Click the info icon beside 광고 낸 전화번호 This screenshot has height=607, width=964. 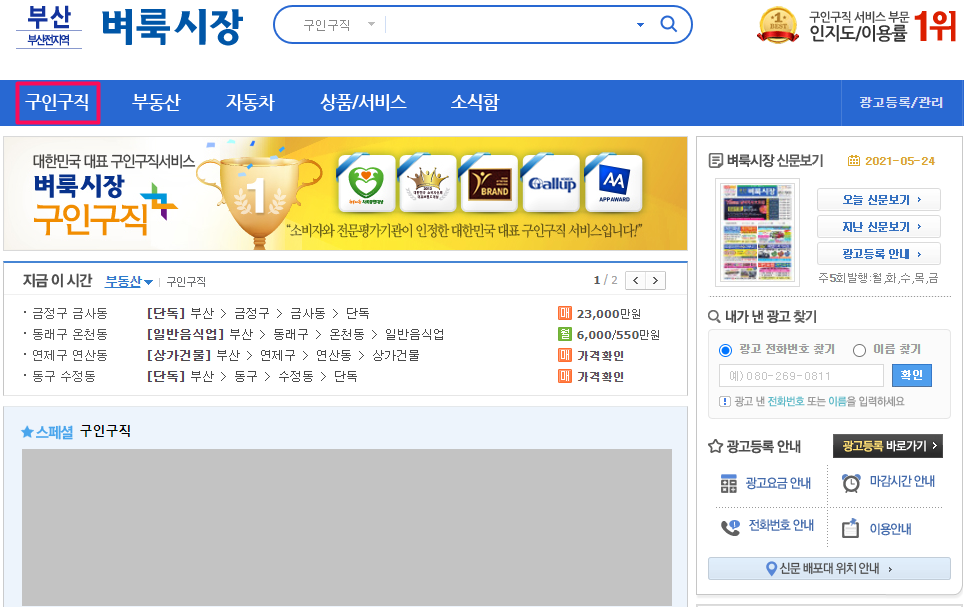pyautogui.click(x=725, y=402)
